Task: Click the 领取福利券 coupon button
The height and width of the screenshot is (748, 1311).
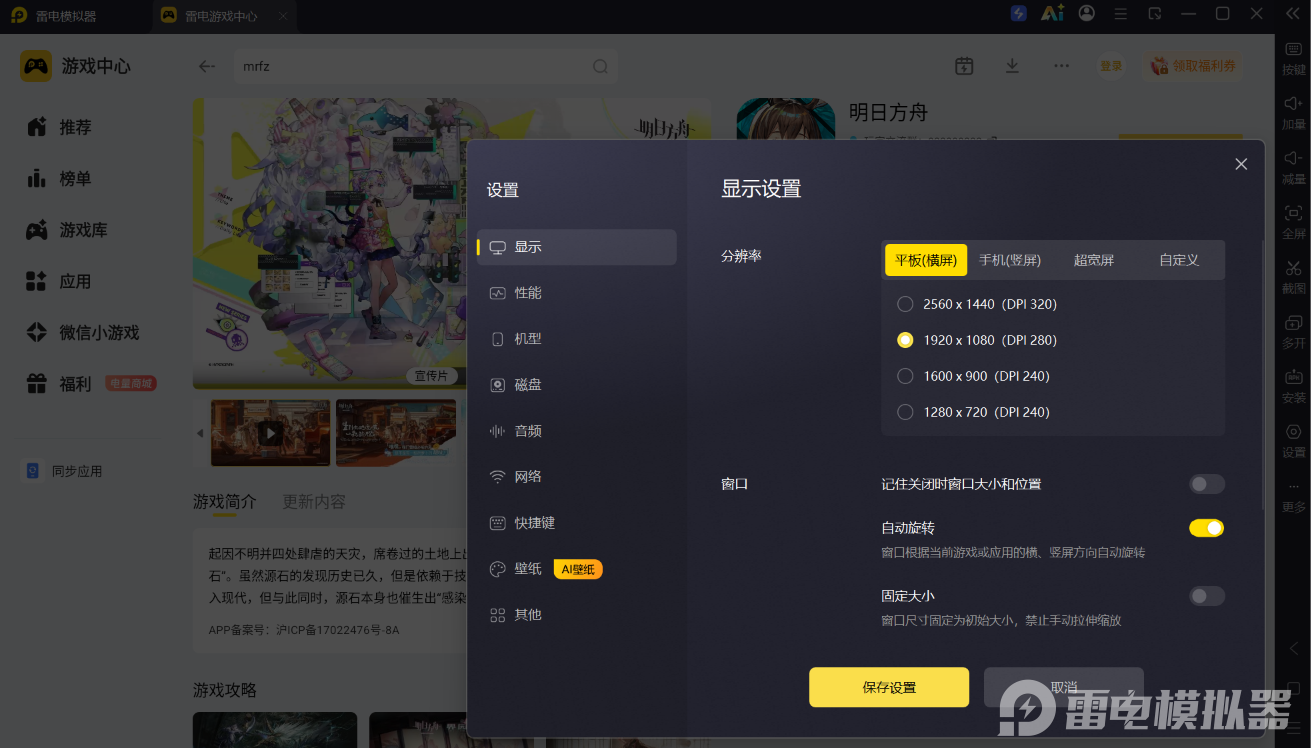Action: click(x=1194, y=66)
